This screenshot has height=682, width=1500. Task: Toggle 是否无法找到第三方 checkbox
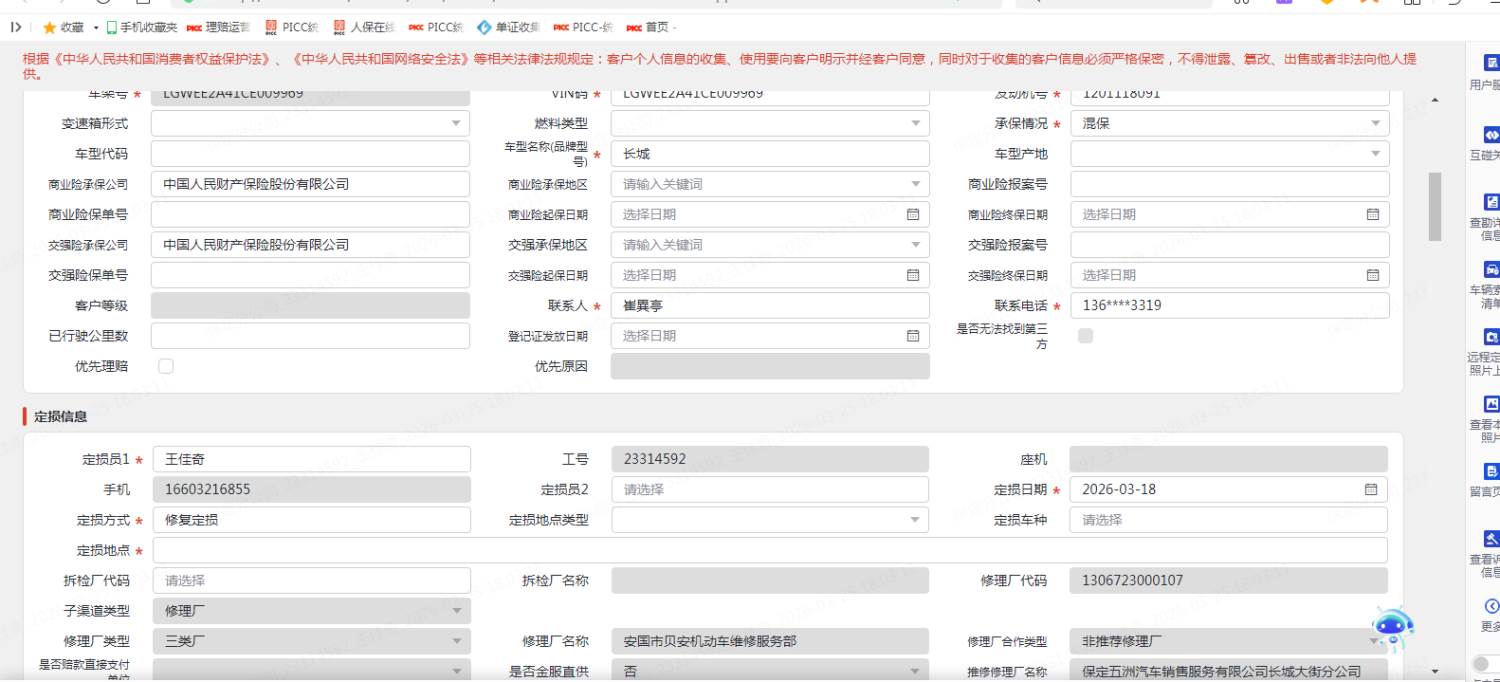pyautogui.click(x=1085, y=336)
